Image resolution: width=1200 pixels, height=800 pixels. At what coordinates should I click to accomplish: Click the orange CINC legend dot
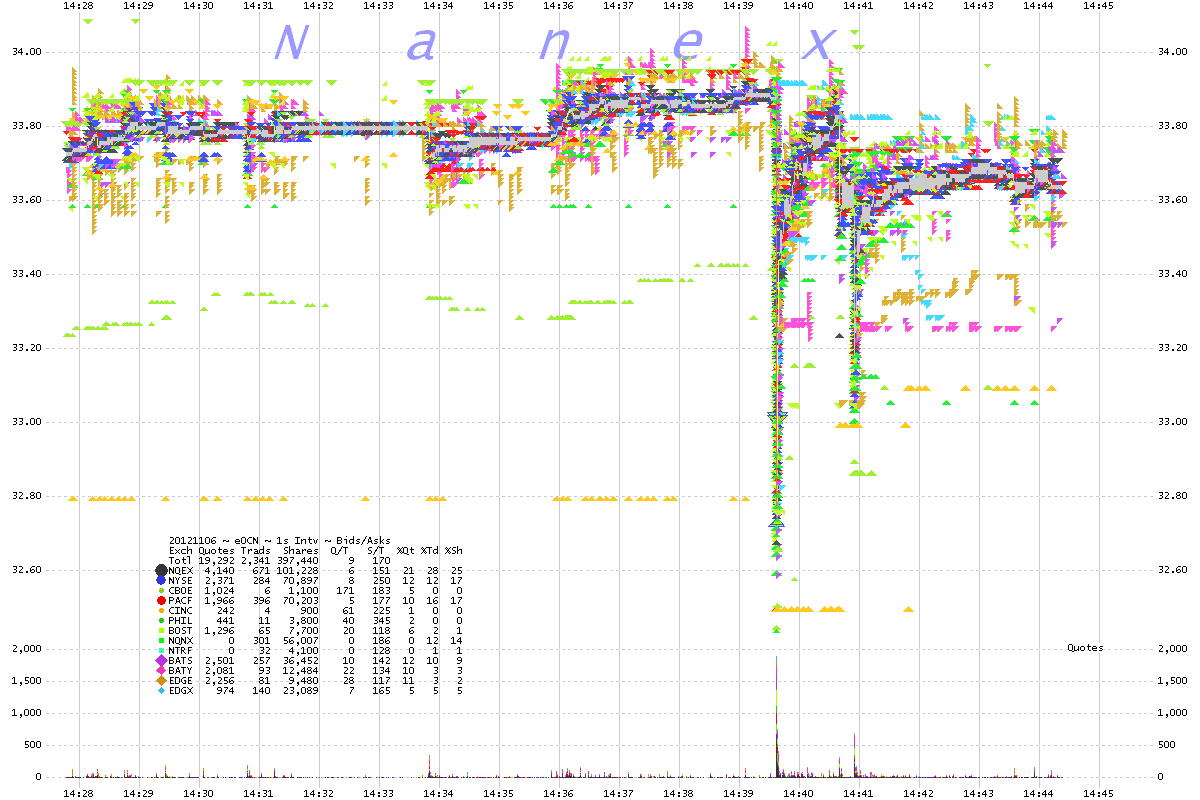[161, 610]
